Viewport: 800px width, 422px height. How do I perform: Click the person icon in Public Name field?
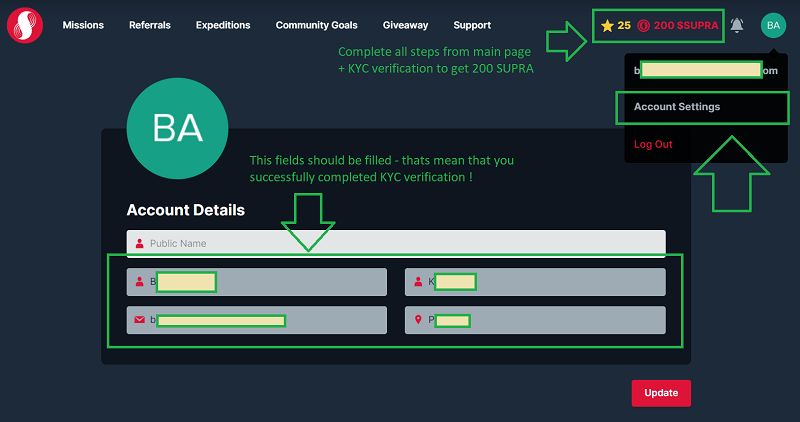(139, 243)
